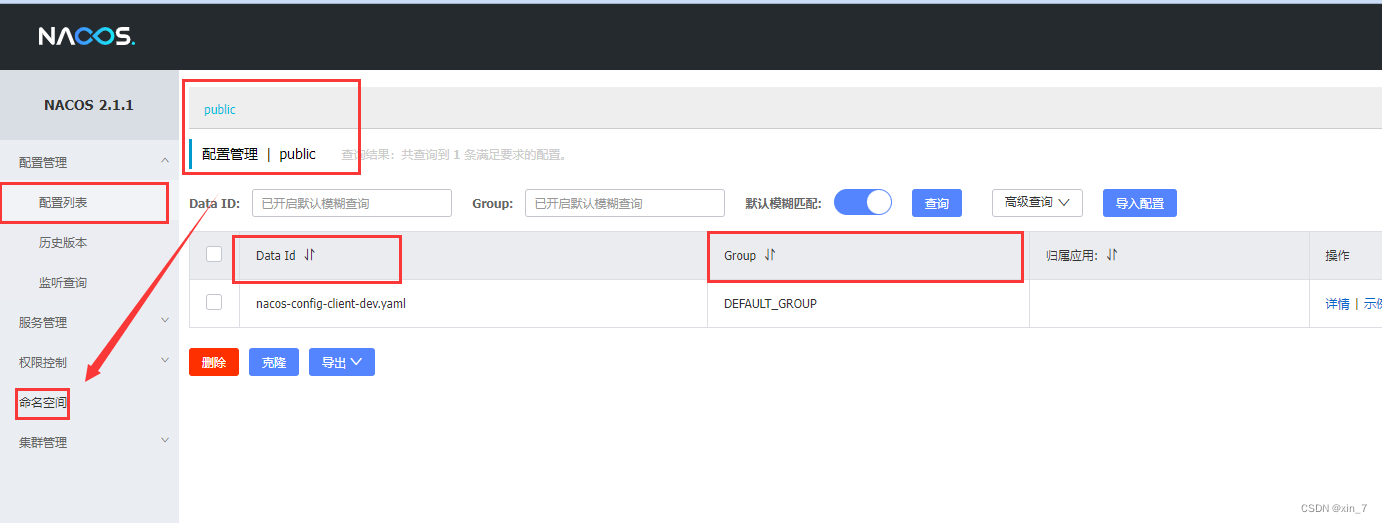
Task: Select the public namespace tab
Action: pos(220,109)
